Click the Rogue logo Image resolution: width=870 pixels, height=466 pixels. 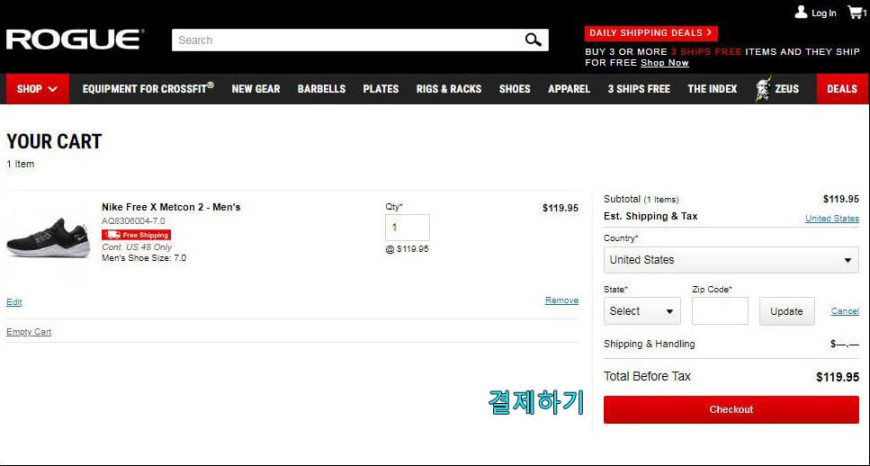tap(75, 40)
